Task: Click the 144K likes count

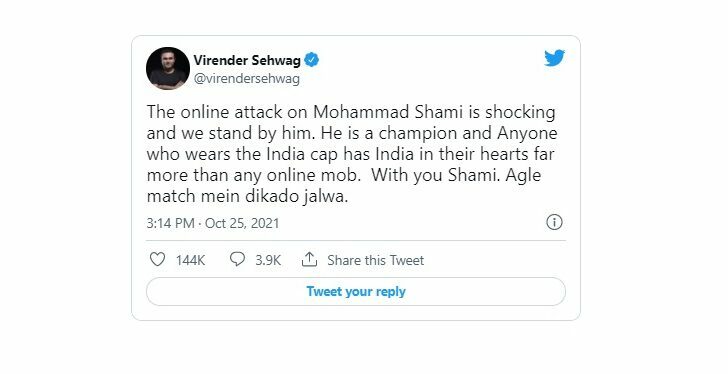Action: pos(190,260)
